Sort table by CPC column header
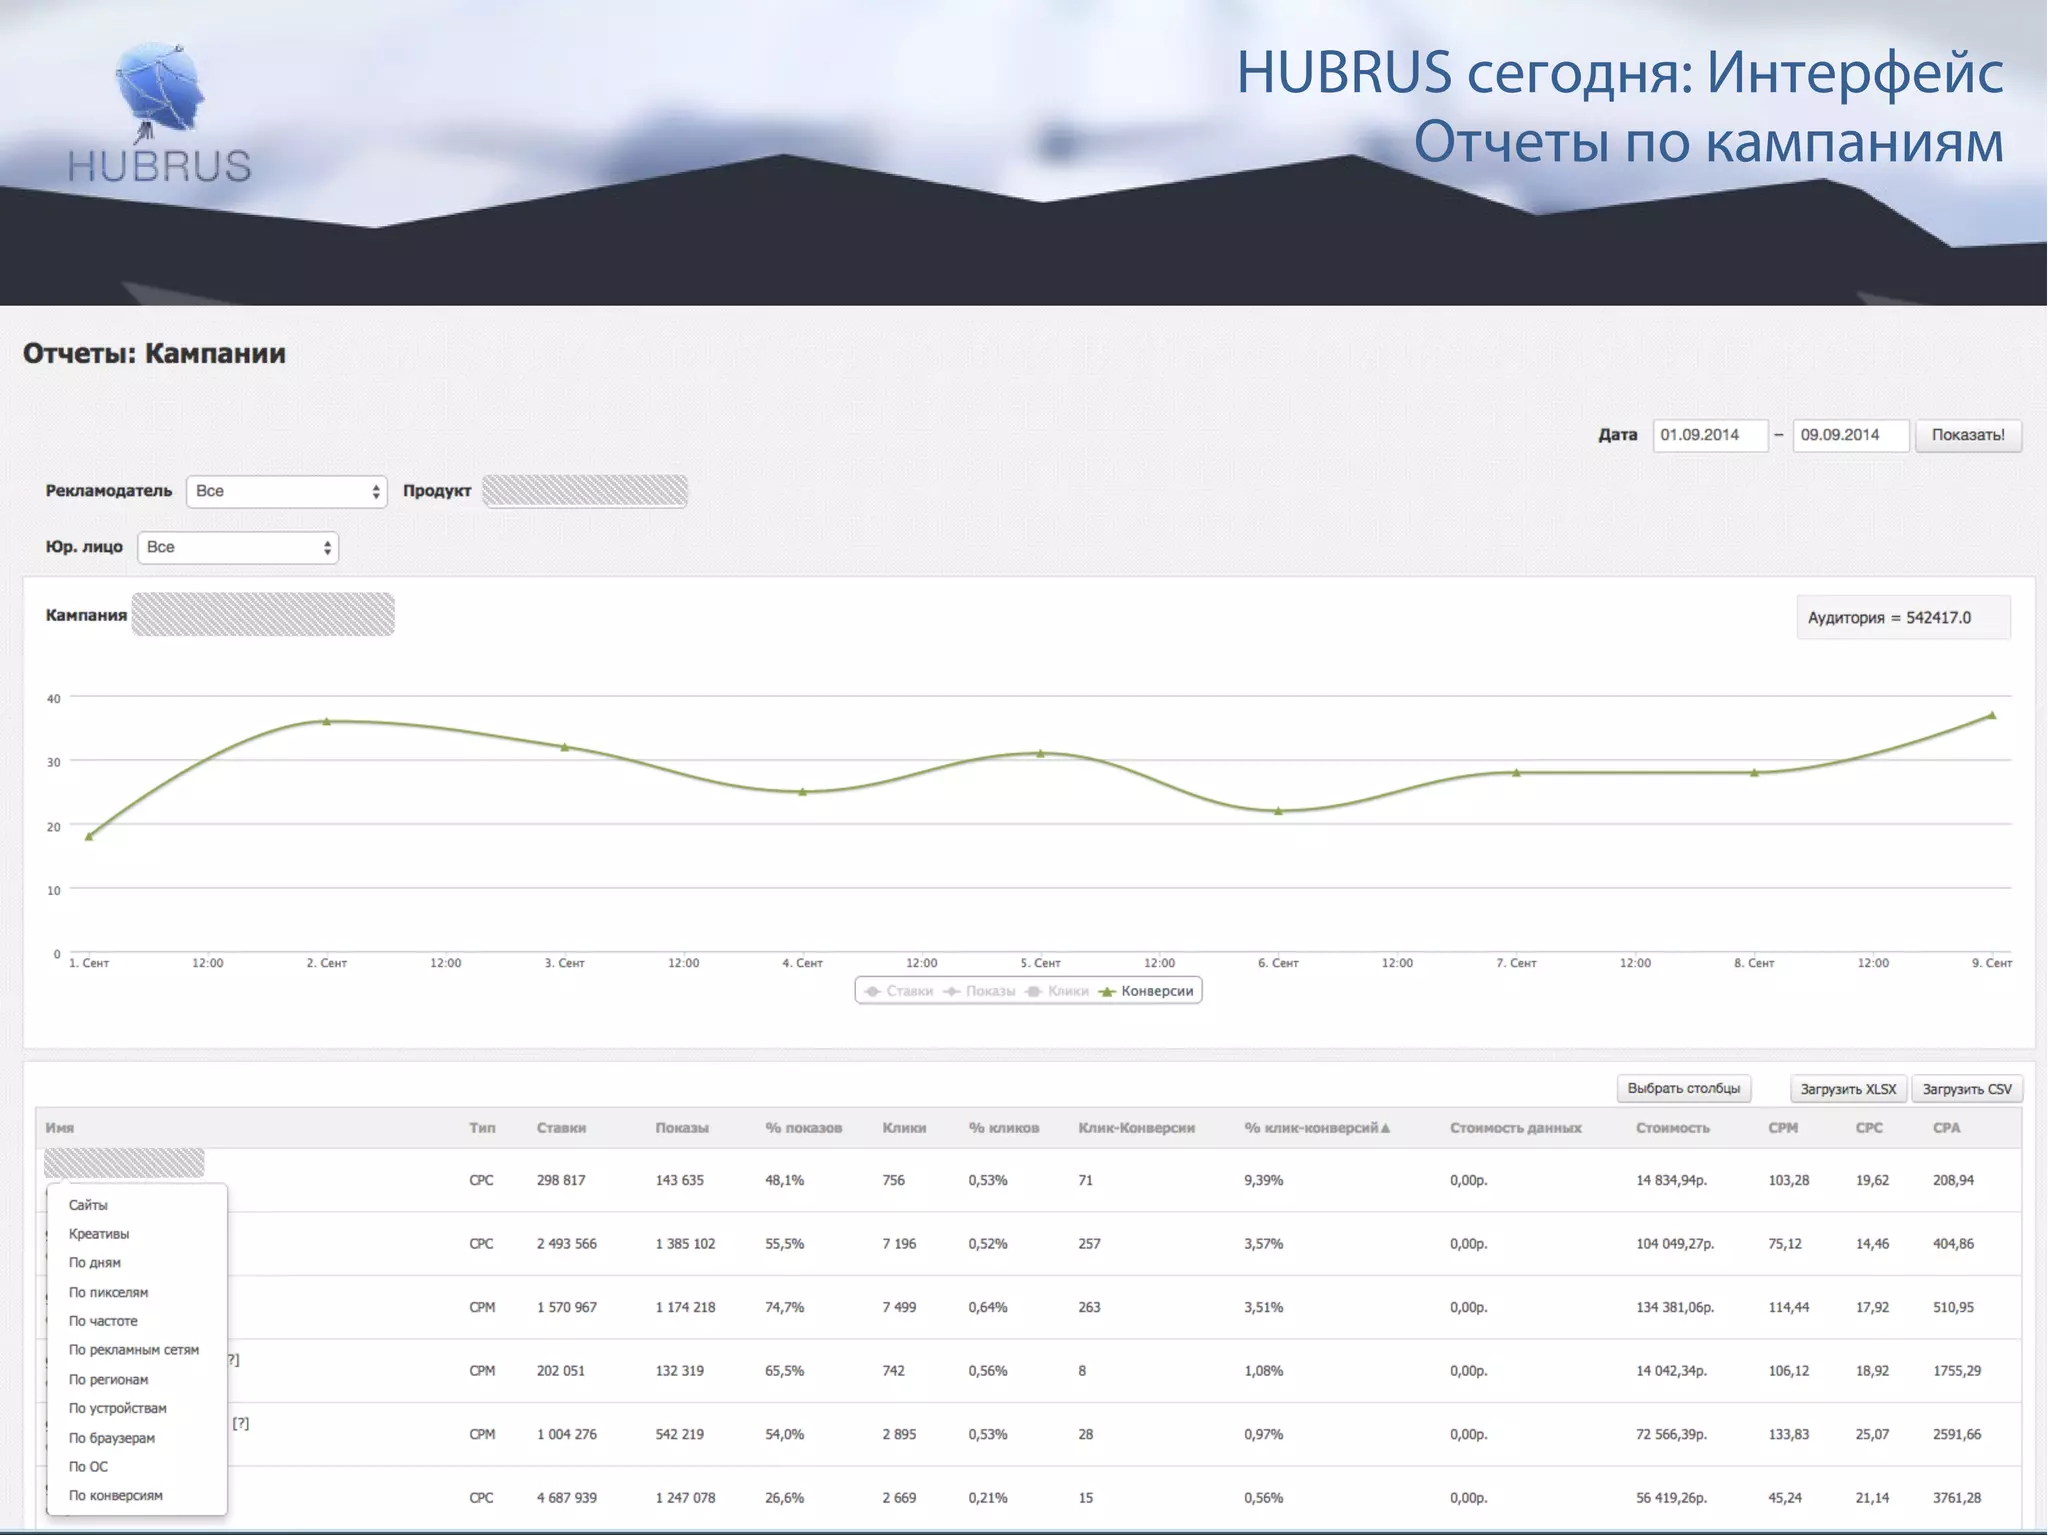The height and width of the screenshot is (1535, 2048). point(1869,1128)
